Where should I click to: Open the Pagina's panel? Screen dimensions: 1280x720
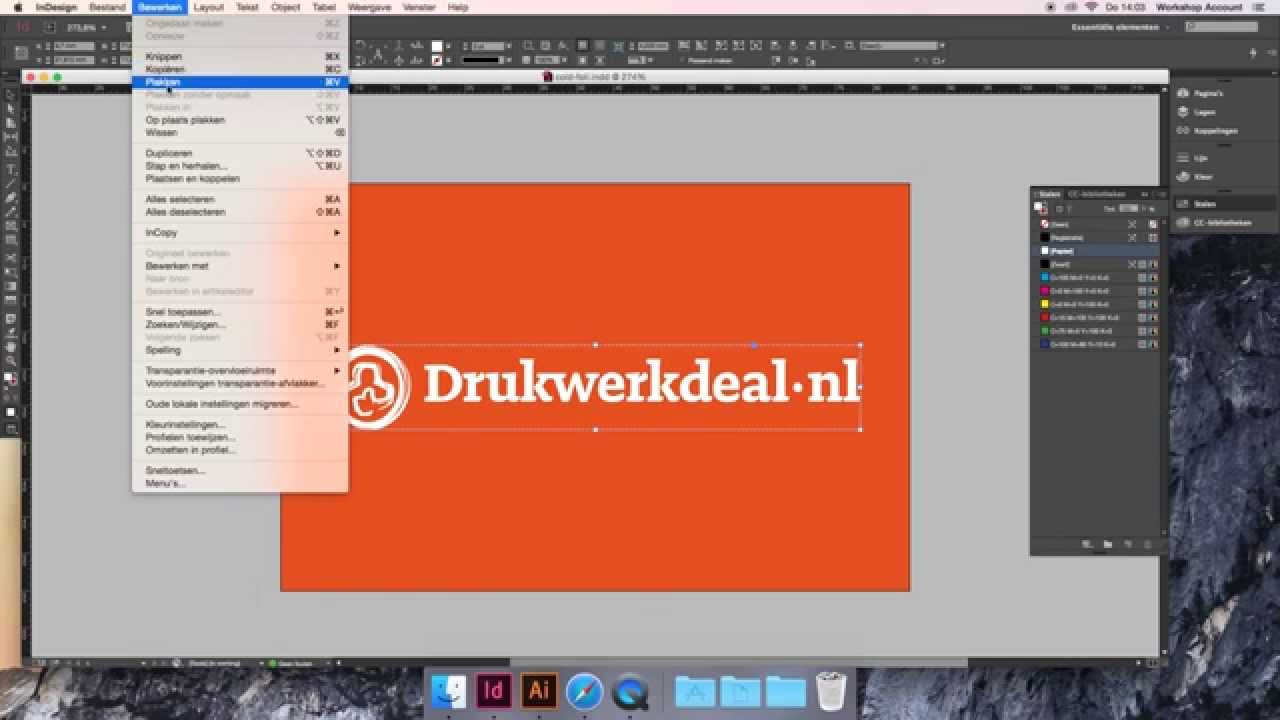tap(1208, 93)
